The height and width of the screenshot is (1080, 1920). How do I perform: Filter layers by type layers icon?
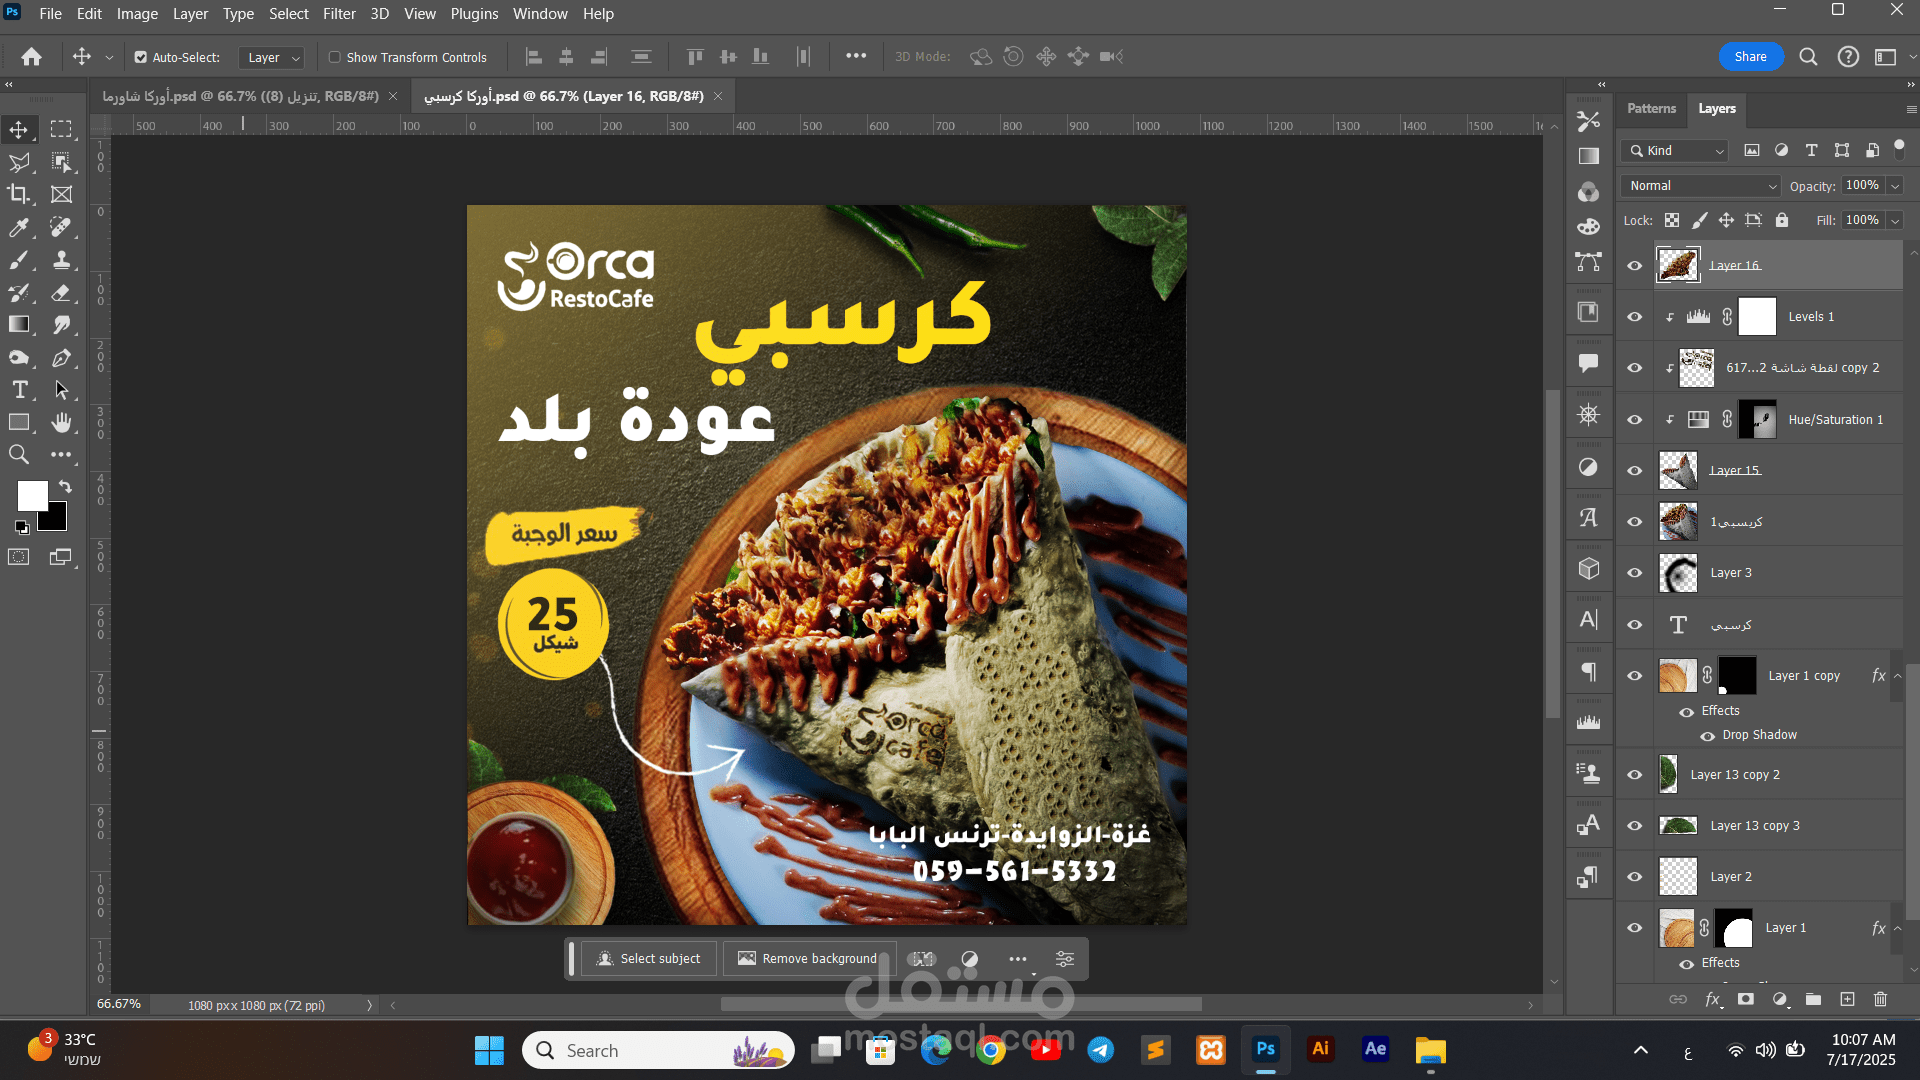1811,150
